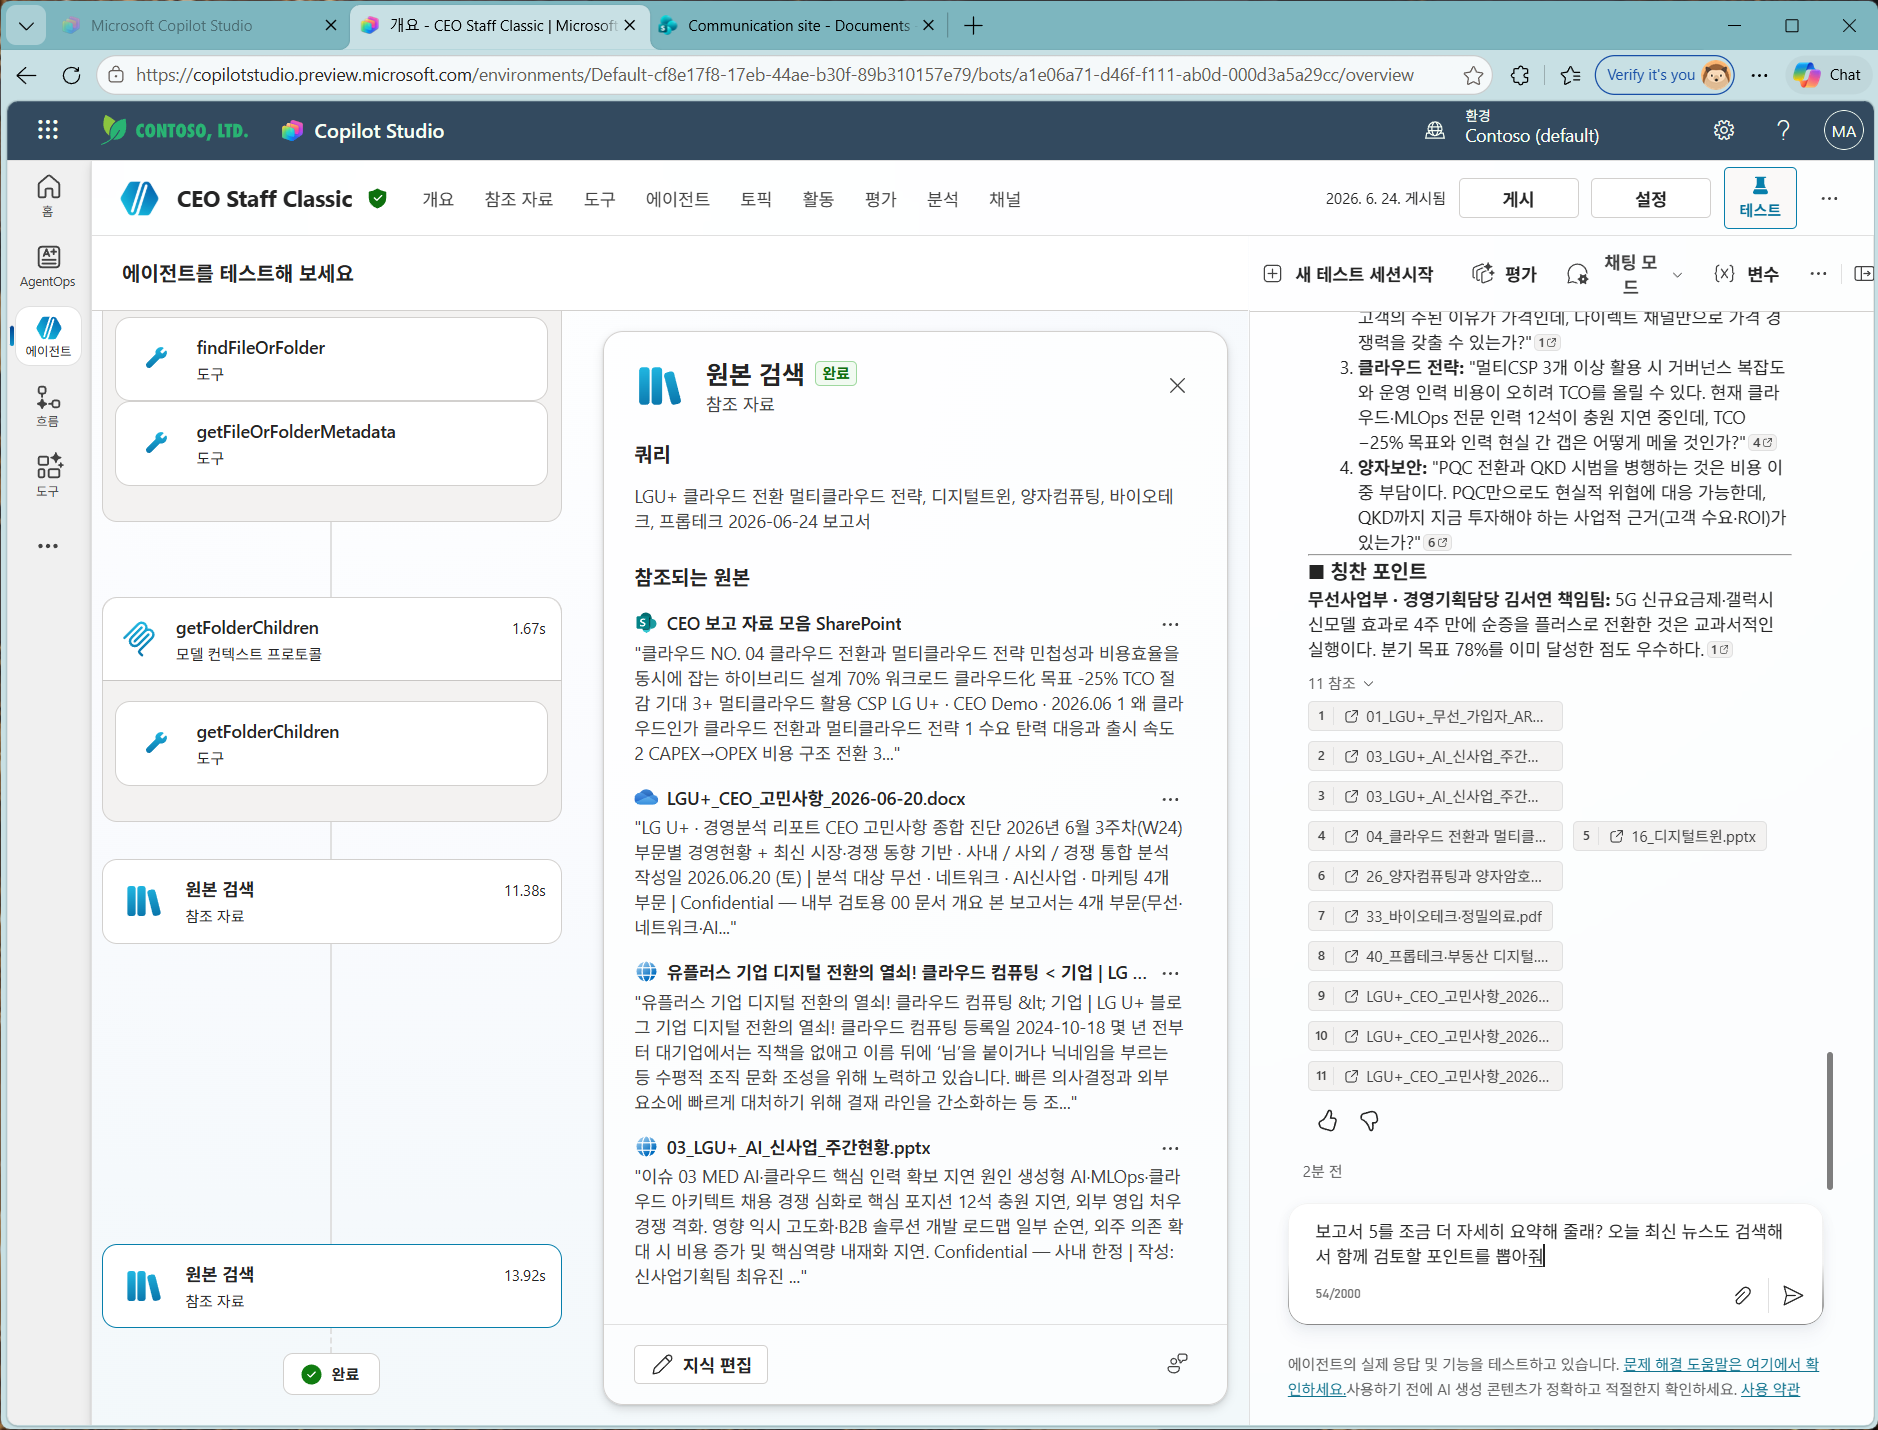Select the 참조 자료 tab
This screenshot has width=1878, height=1430.
click(519, 199)
